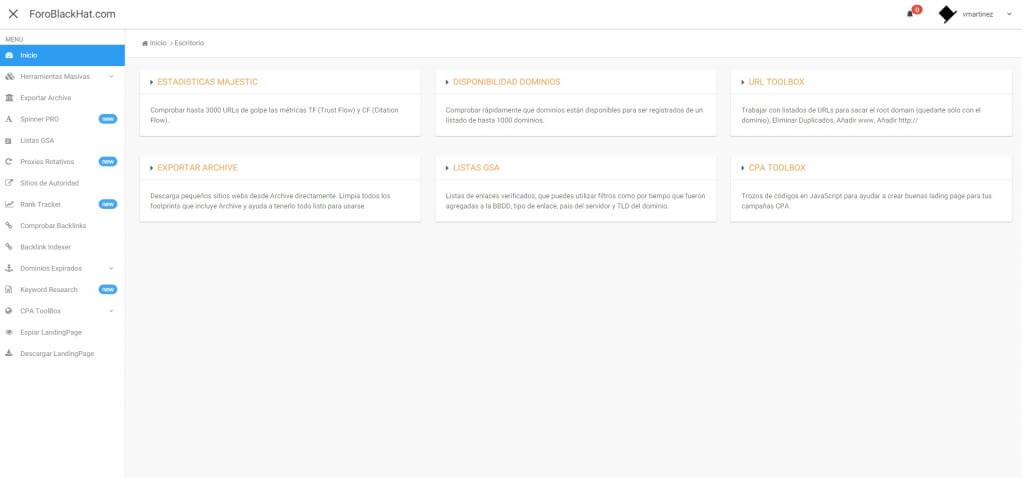Click the home icon in breadcrumb
The image size is (1024, 478).
145,43
